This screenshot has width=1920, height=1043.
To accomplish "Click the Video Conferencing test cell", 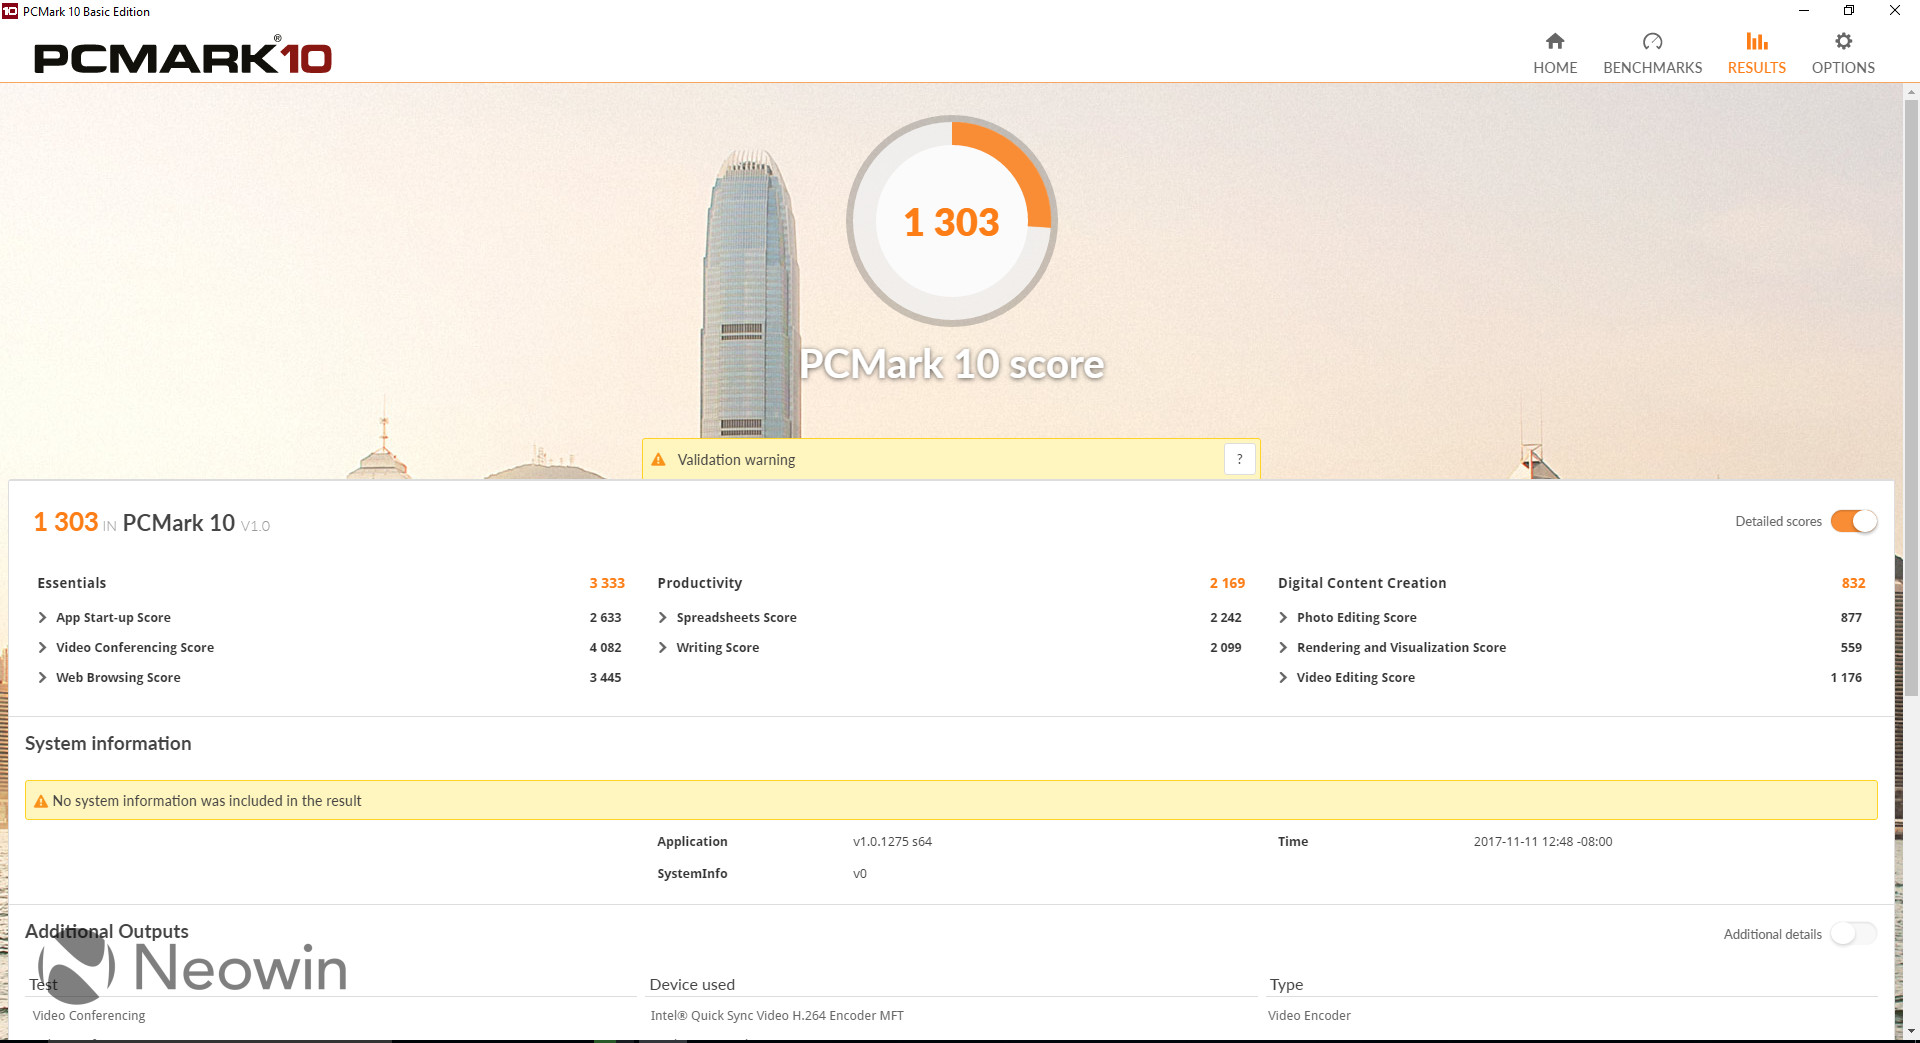I will [x=89, y=1016].
